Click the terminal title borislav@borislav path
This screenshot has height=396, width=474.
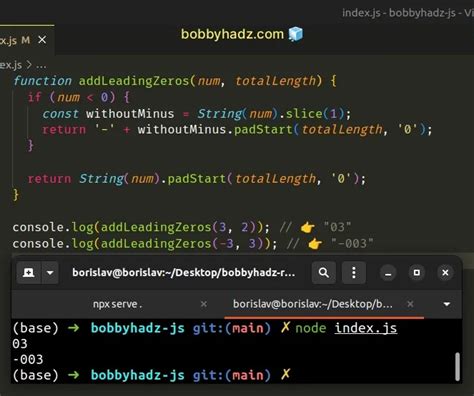[x=183, y=273]
